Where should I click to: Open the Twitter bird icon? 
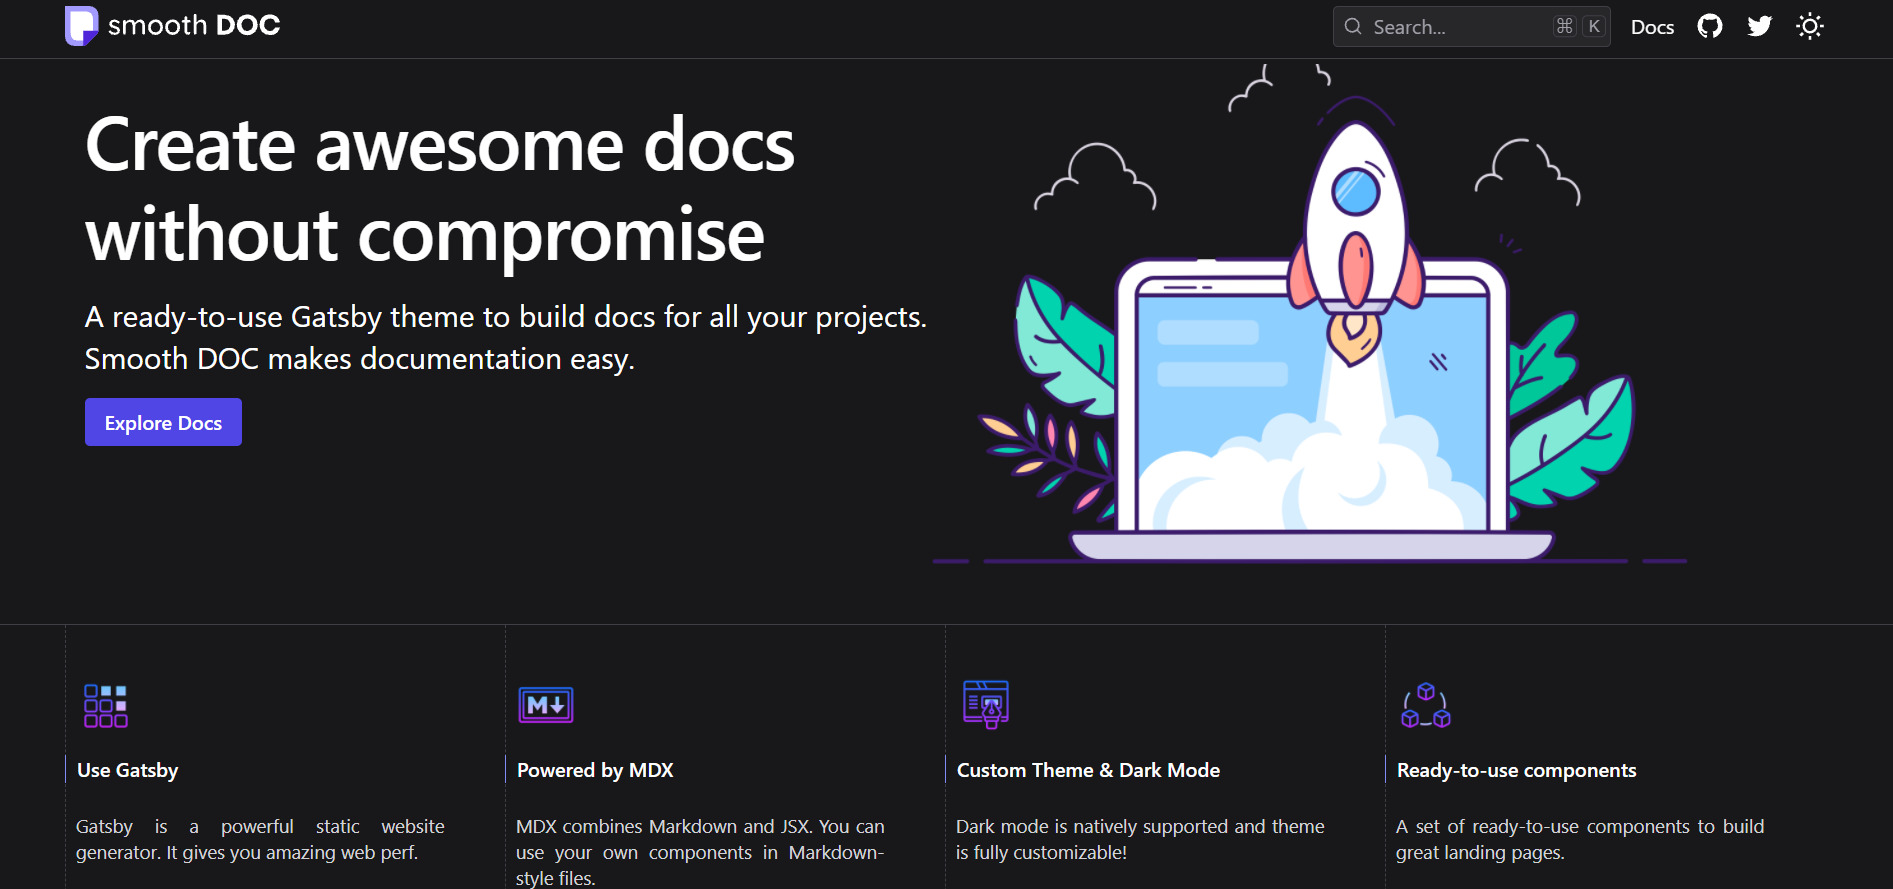point(1760,26)
